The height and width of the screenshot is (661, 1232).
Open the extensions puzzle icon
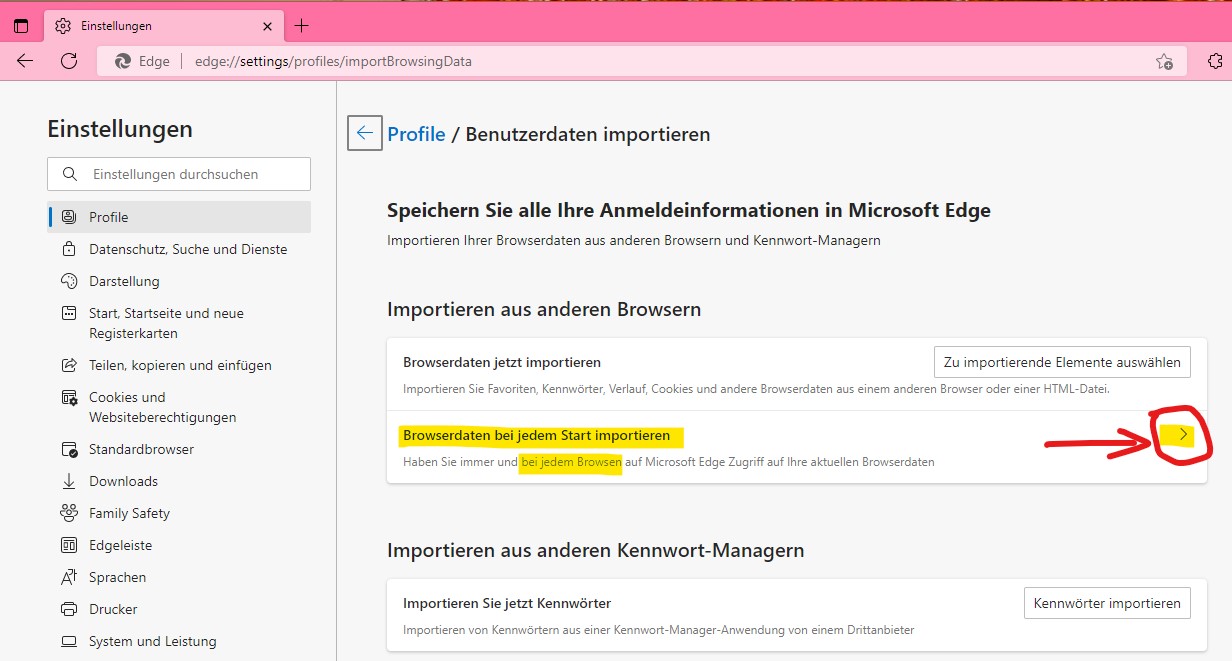click(1215, 61)
